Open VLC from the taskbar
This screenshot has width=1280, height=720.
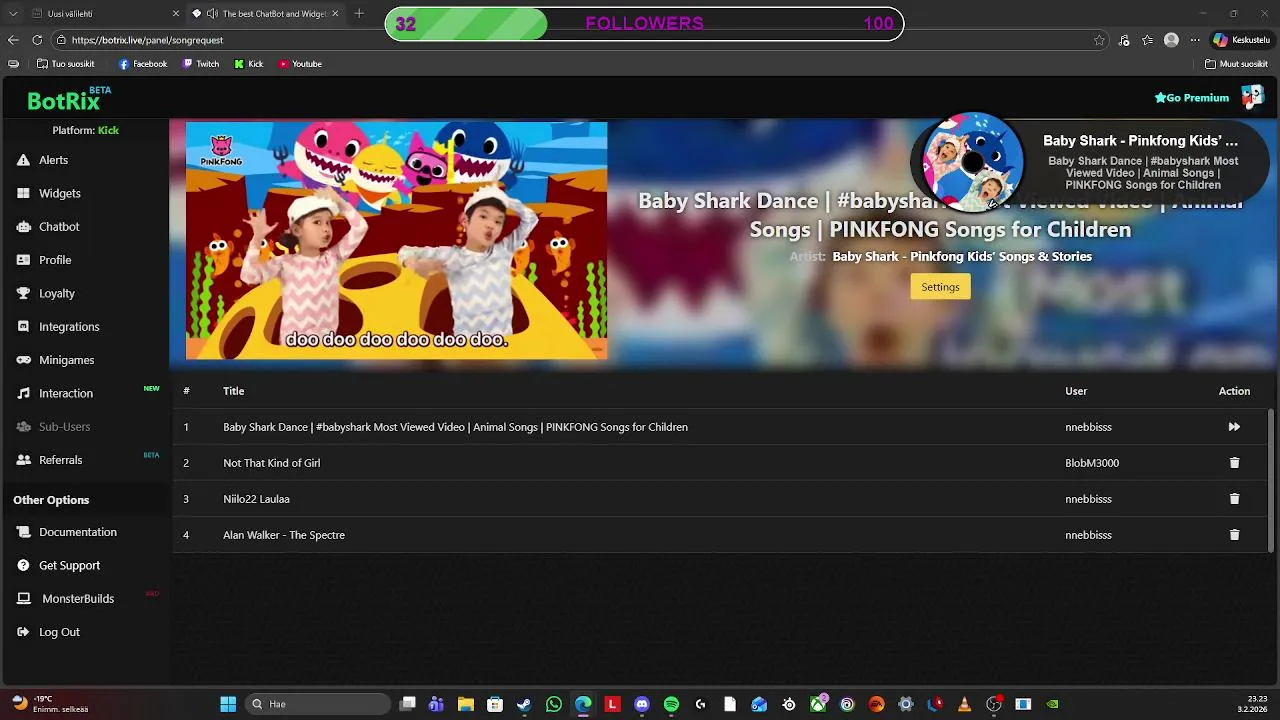[964, 704]
